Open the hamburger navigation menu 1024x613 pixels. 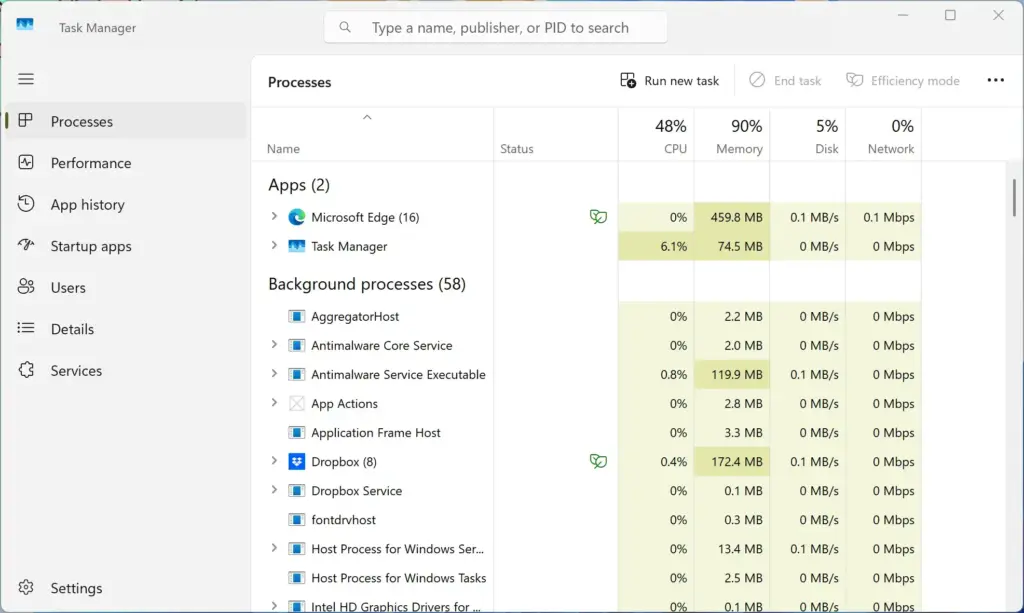pos(26,79)
